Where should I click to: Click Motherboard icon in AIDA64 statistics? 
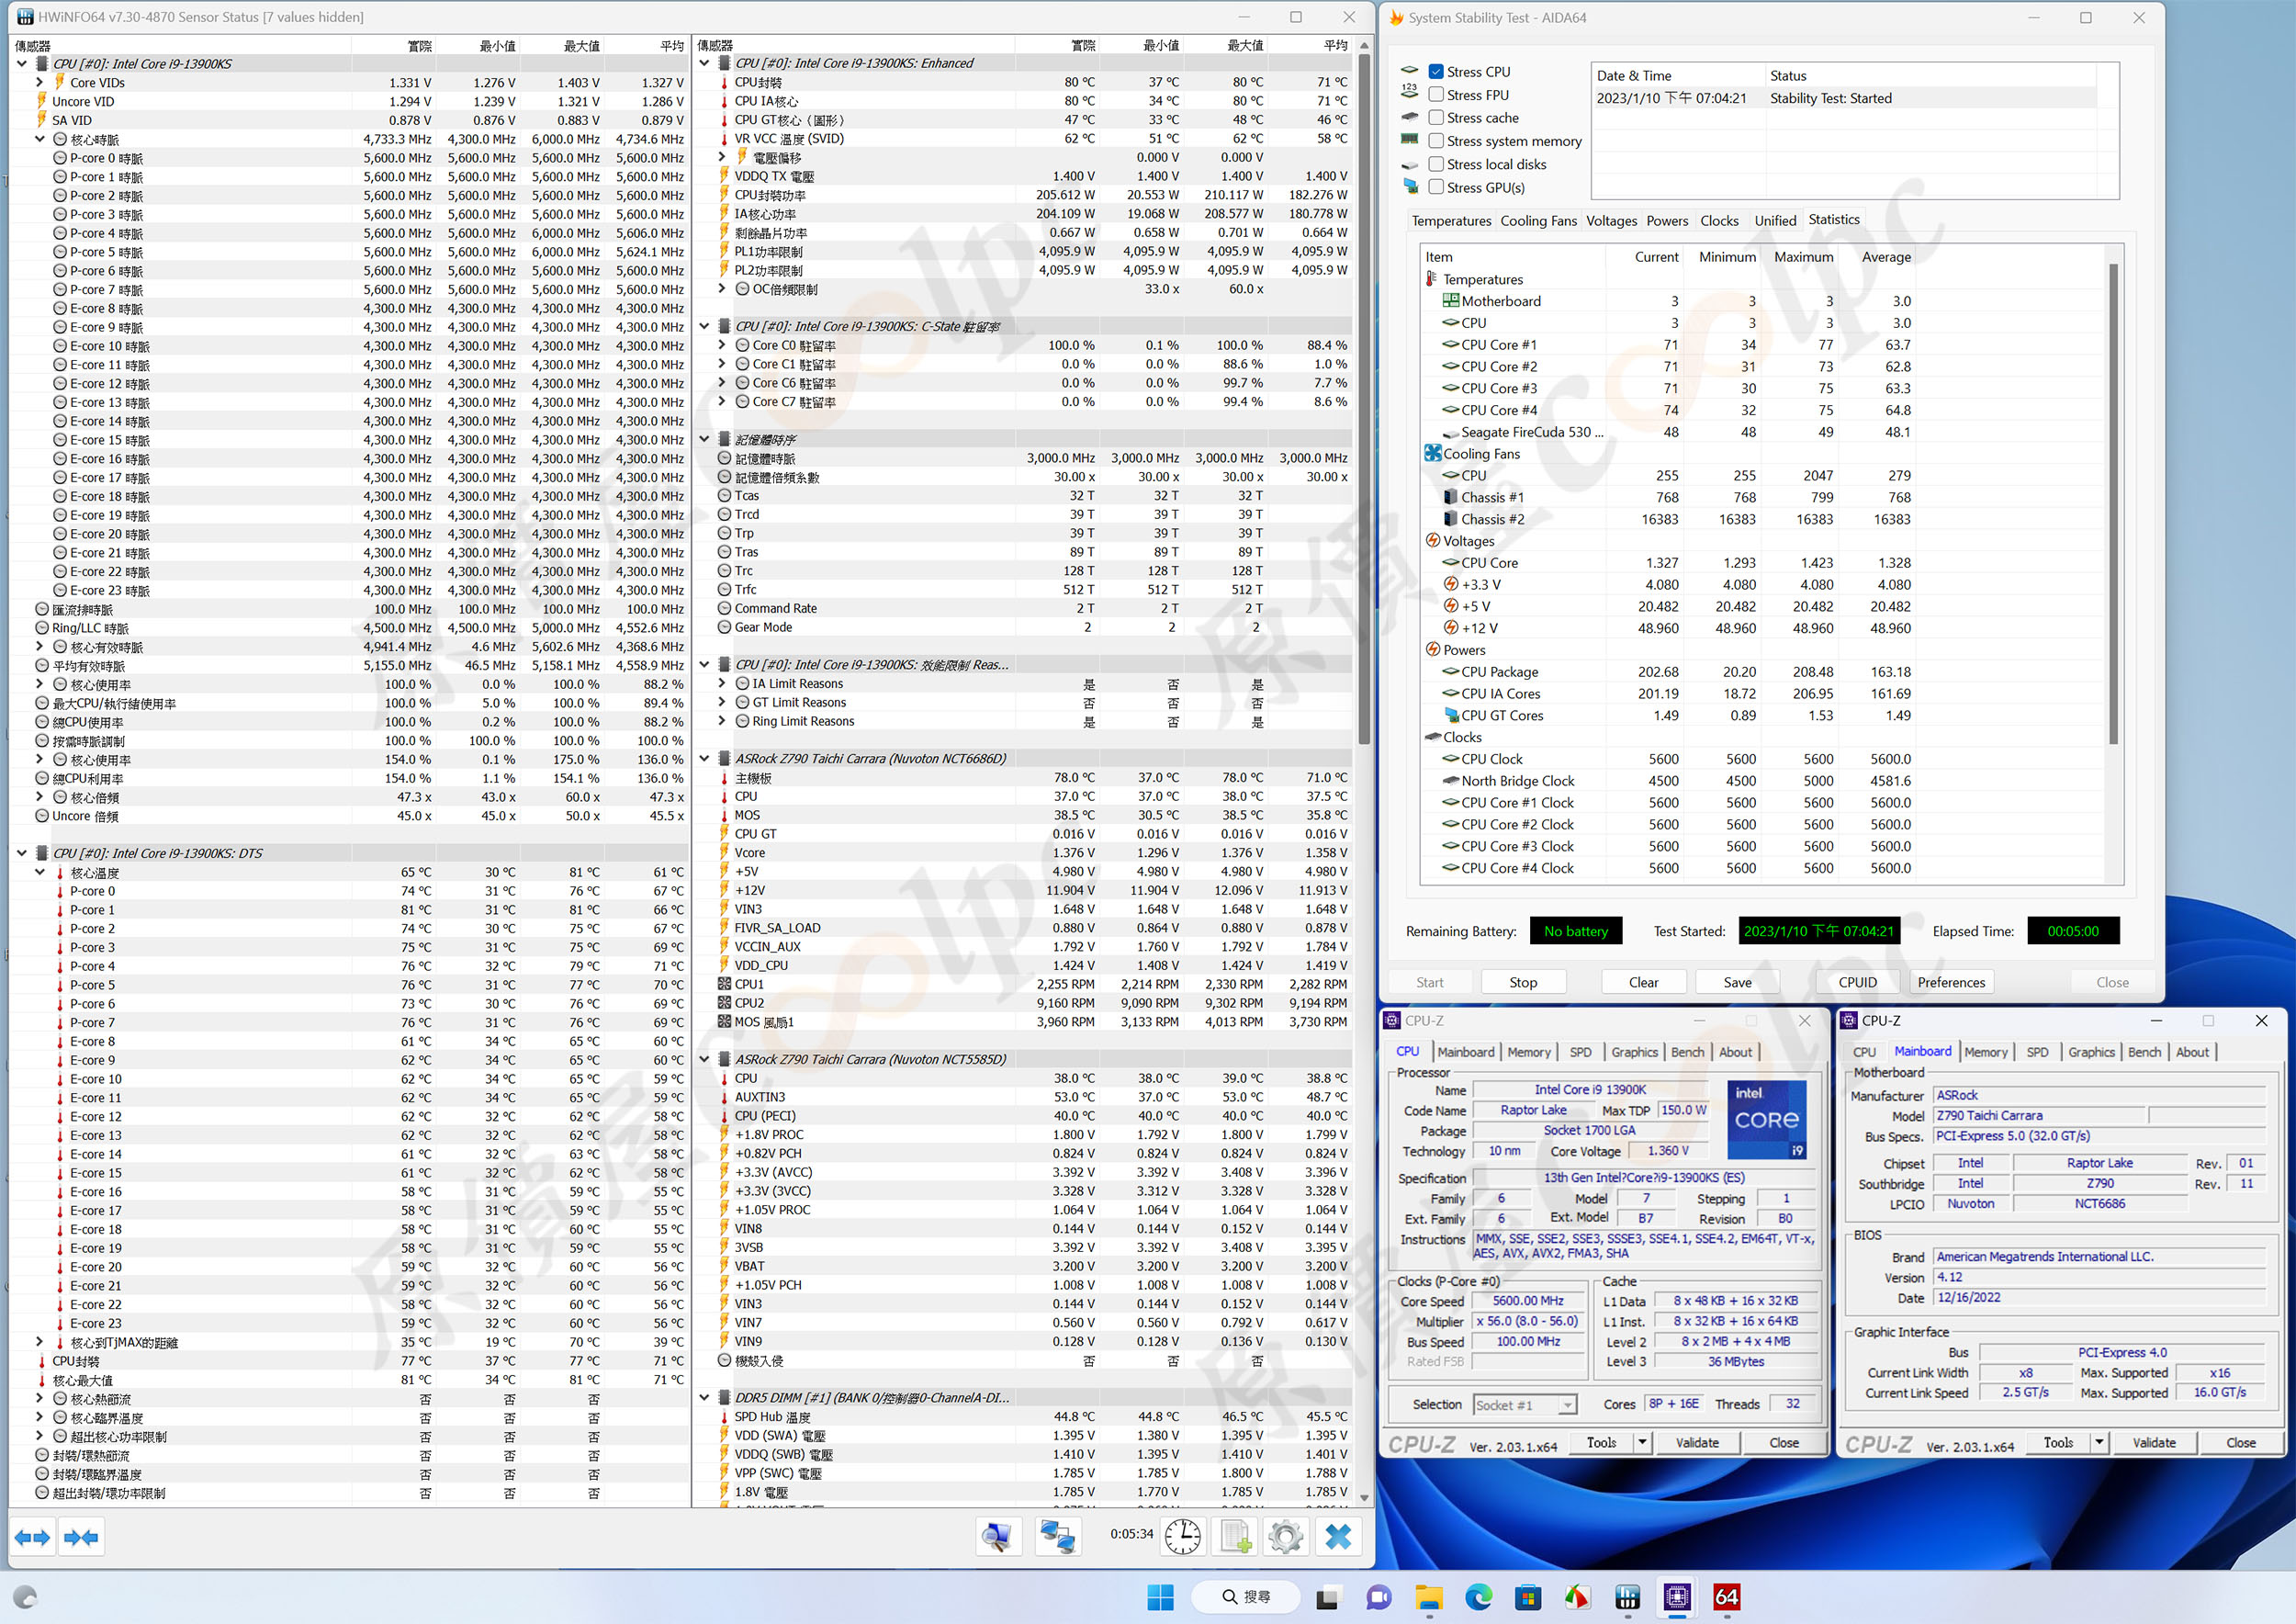coord(1451,301)
